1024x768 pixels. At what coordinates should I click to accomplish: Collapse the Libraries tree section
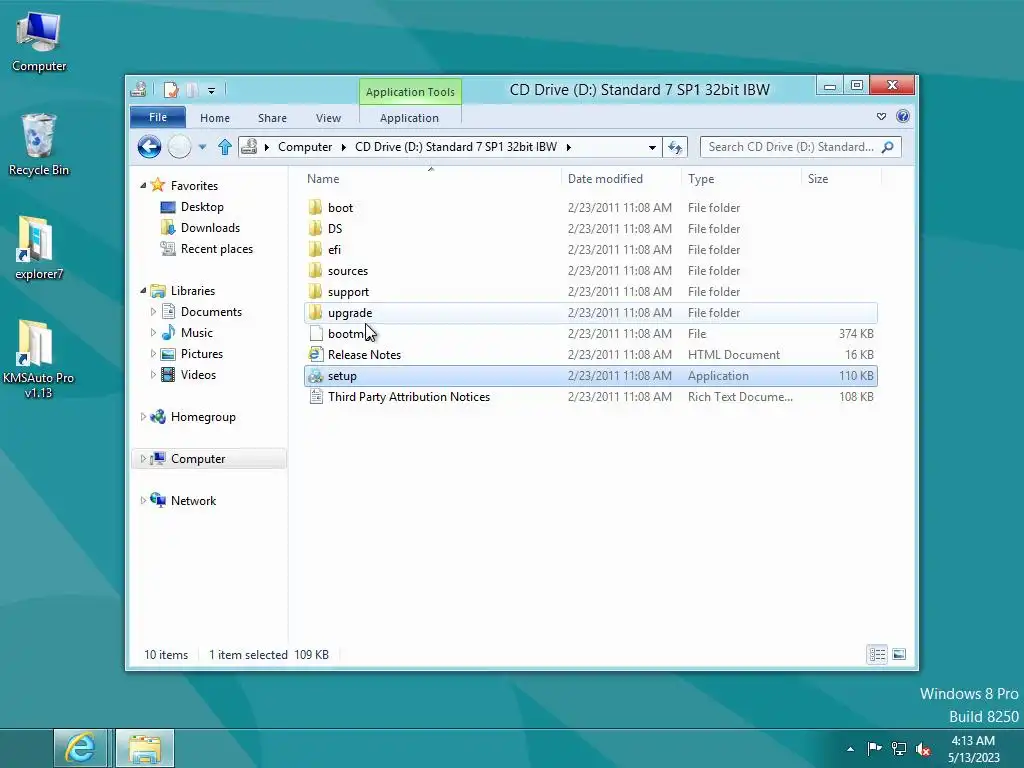pos(143,291)
